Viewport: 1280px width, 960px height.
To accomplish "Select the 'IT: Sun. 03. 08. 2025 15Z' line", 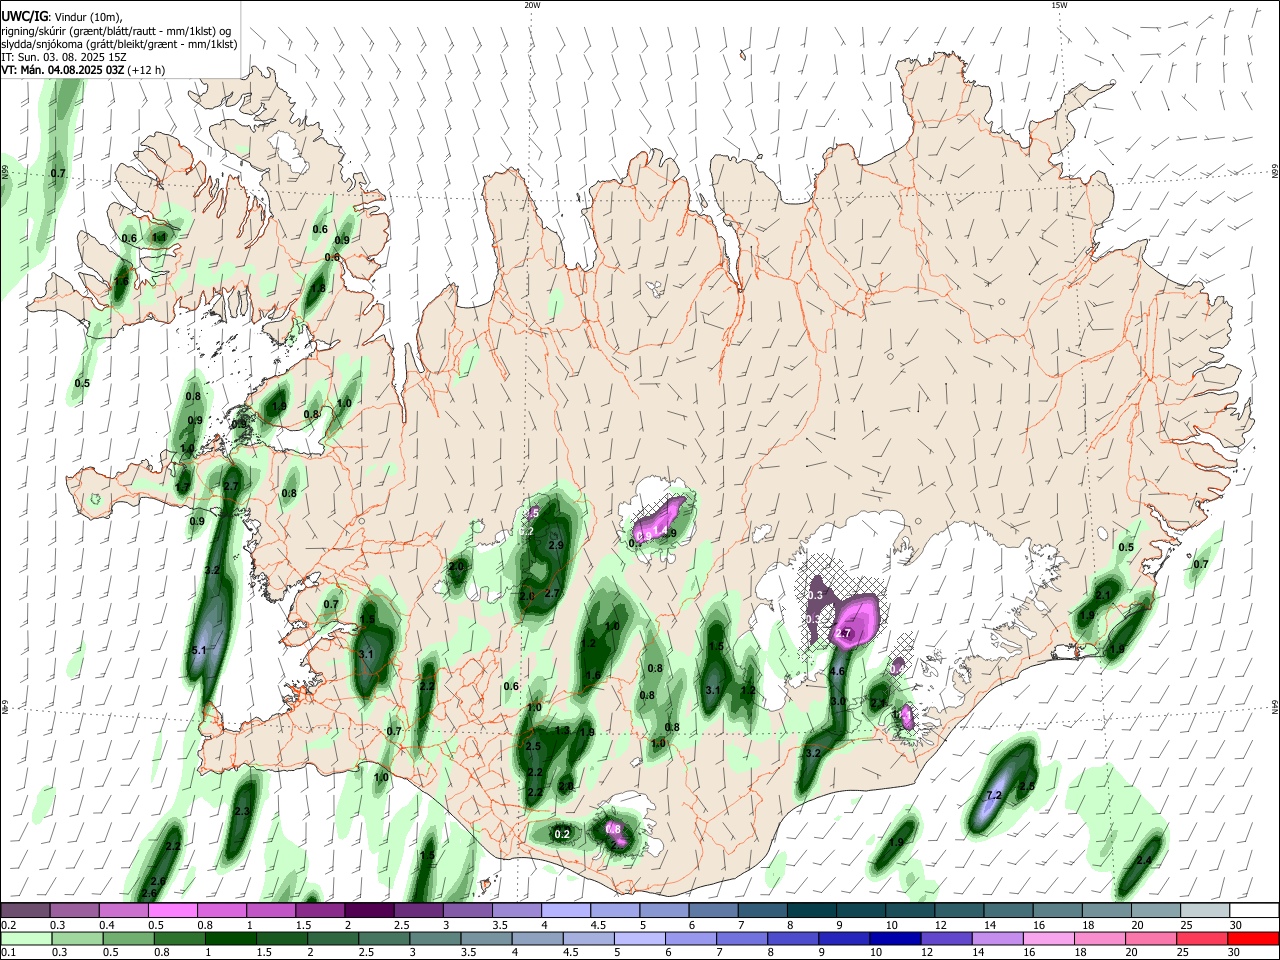I will pos(63,57).
